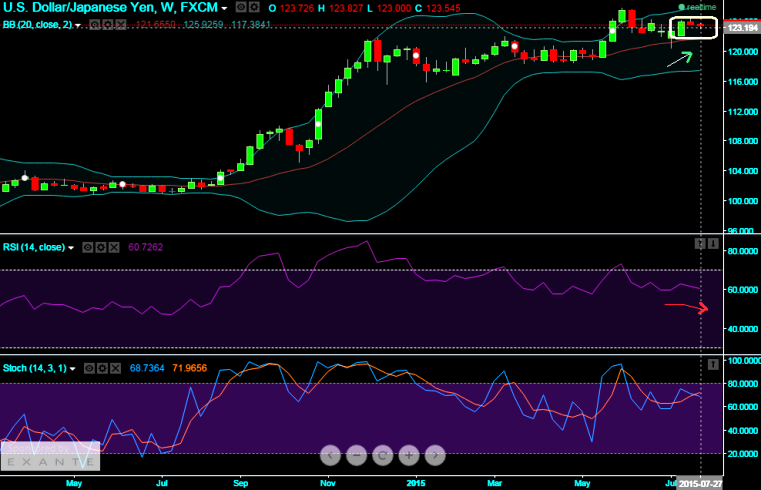Move RSI pane down with down-arrow icon
This screenshot has width=761, height=490.
coord(713,244)
